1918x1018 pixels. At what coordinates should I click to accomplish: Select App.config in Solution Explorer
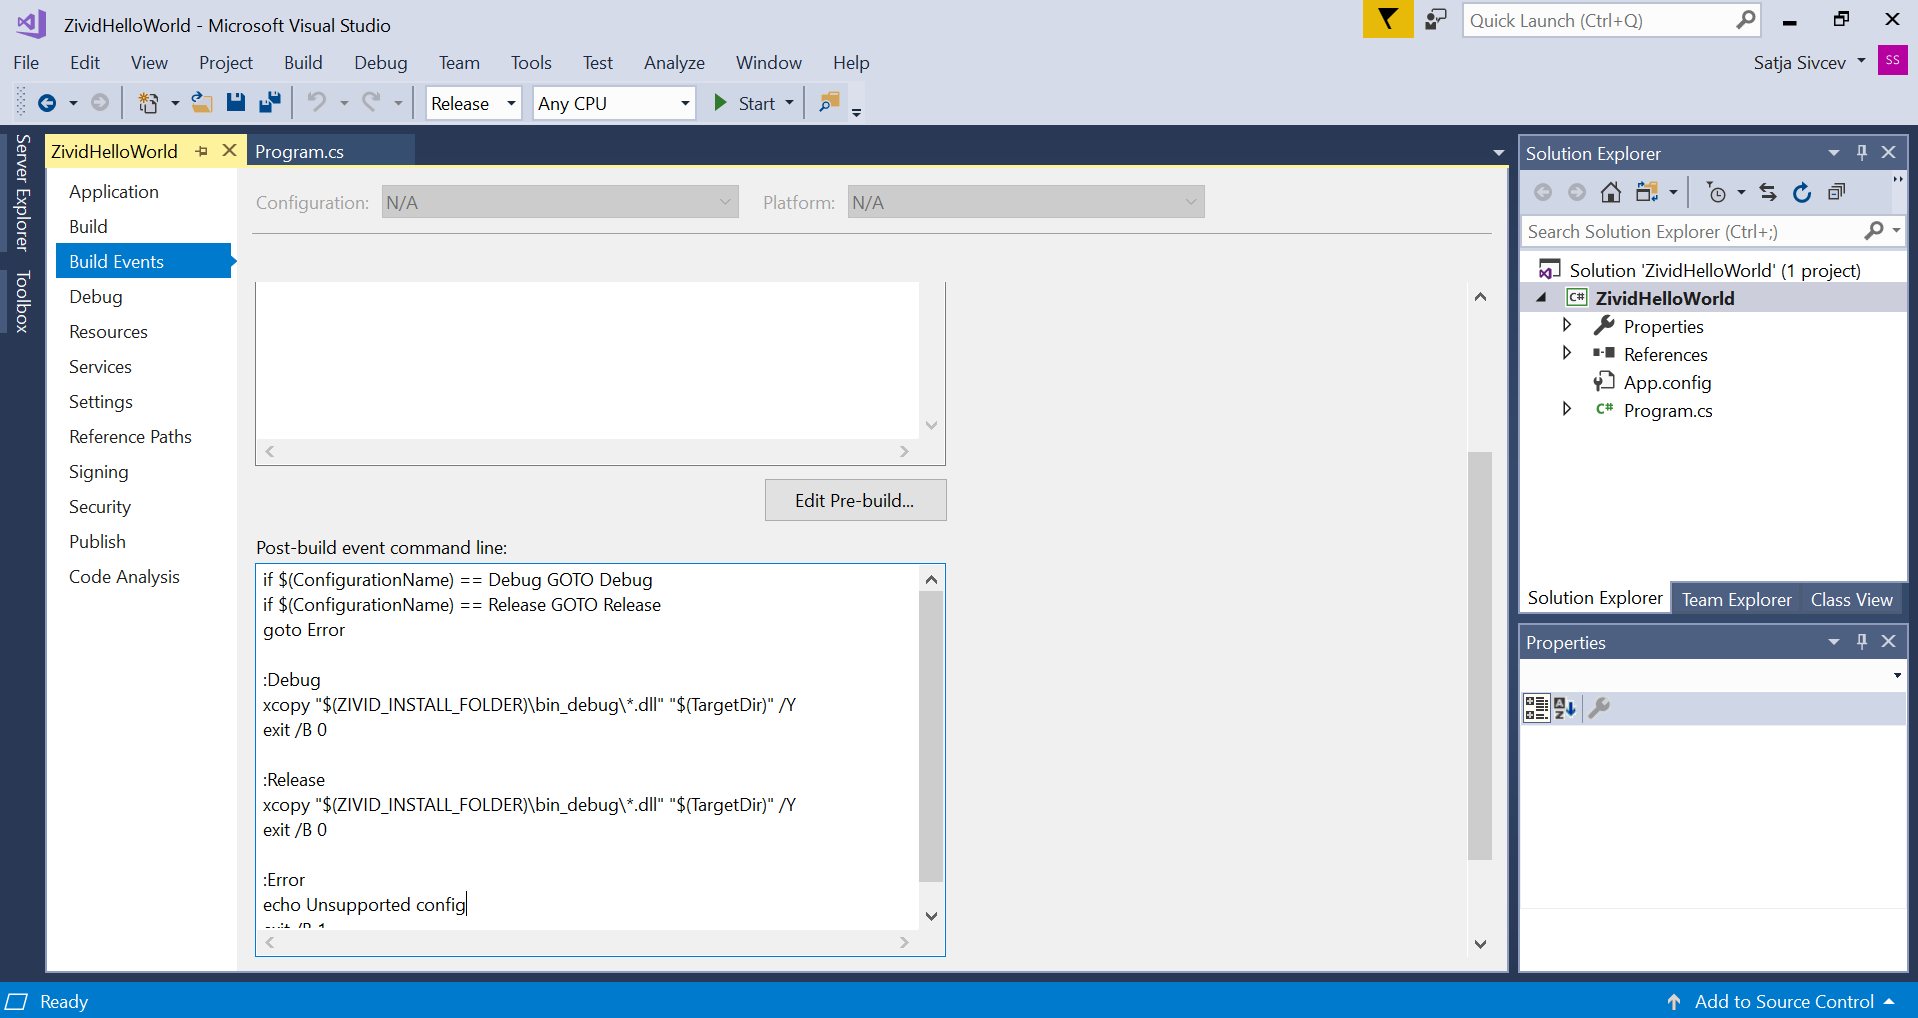point(1667,382)
